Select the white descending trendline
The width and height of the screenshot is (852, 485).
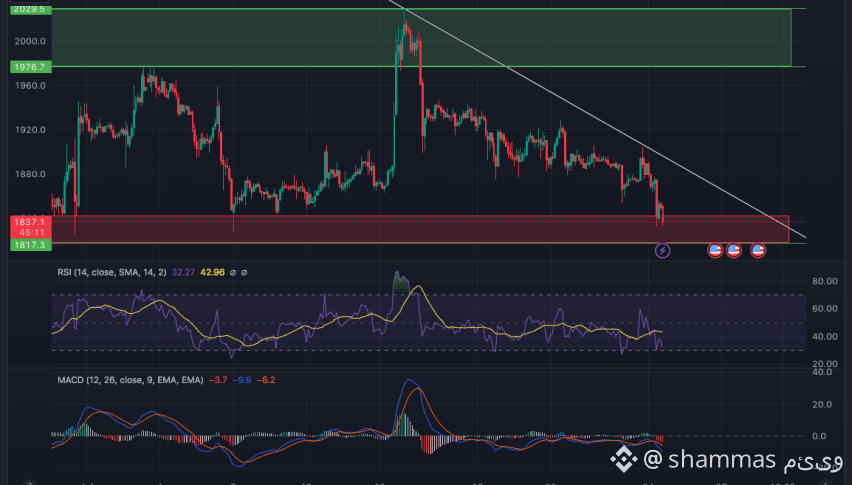click(x=598, y=120)
